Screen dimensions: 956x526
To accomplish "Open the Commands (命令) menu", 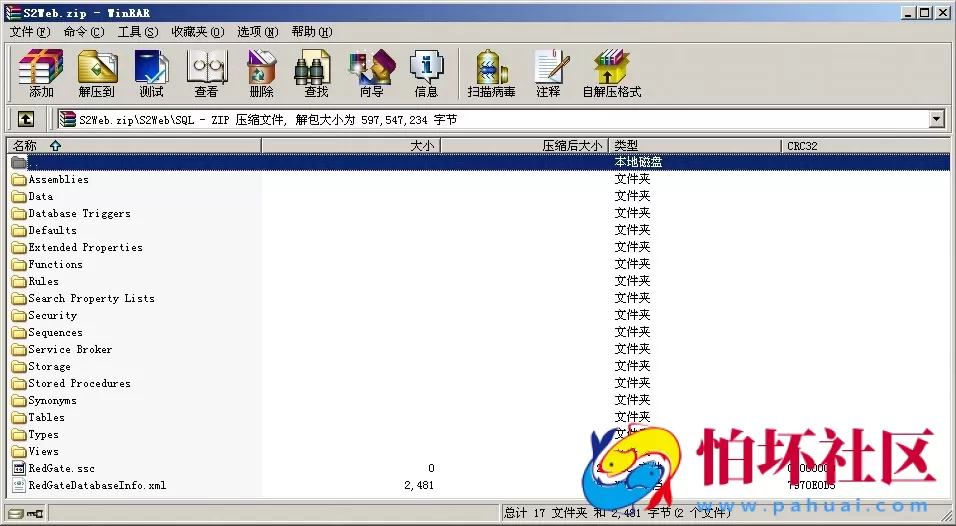I will pyautogui.click(x=84, y=32).
